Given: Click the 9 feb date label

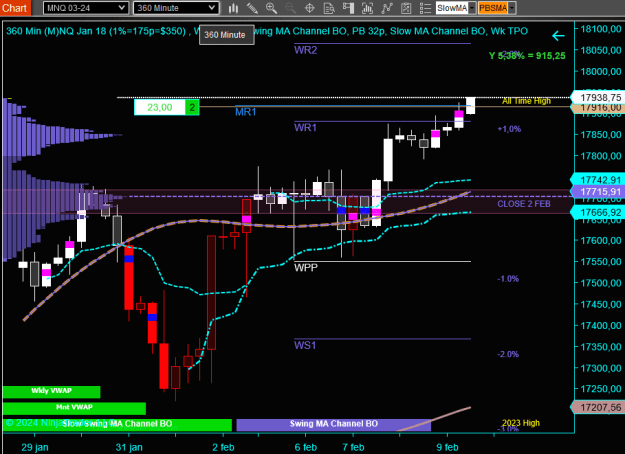Looking at the screenshot, I should tap(447, 447).
